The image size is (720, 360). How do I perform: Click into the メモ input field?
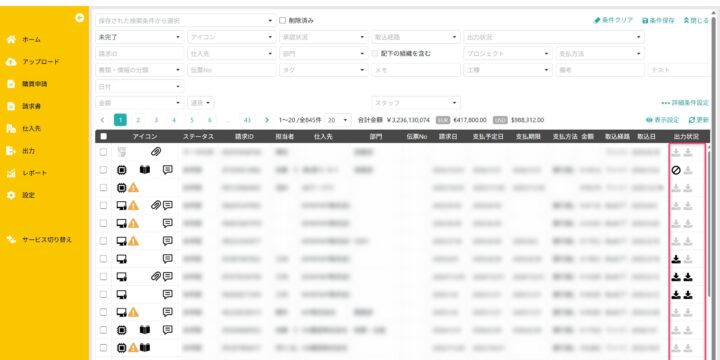416,70
